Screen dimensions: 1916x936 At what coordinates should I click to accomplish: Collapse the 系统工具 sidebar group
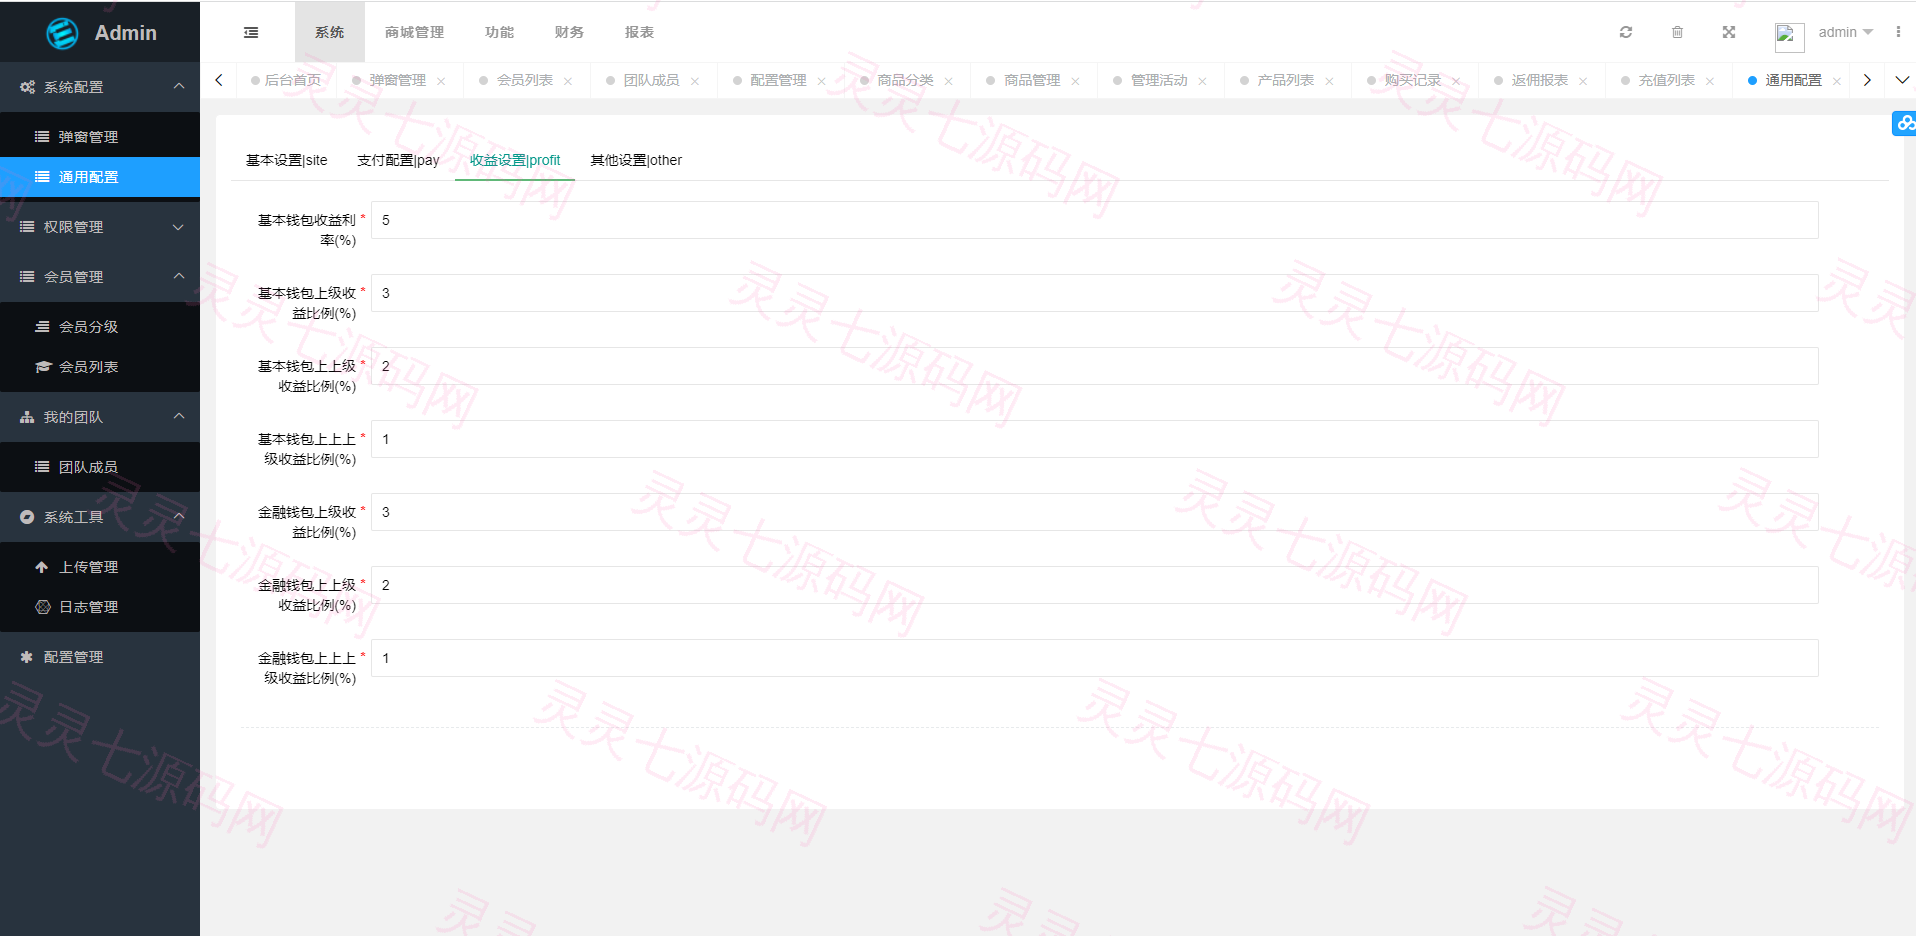pos(100,517)
